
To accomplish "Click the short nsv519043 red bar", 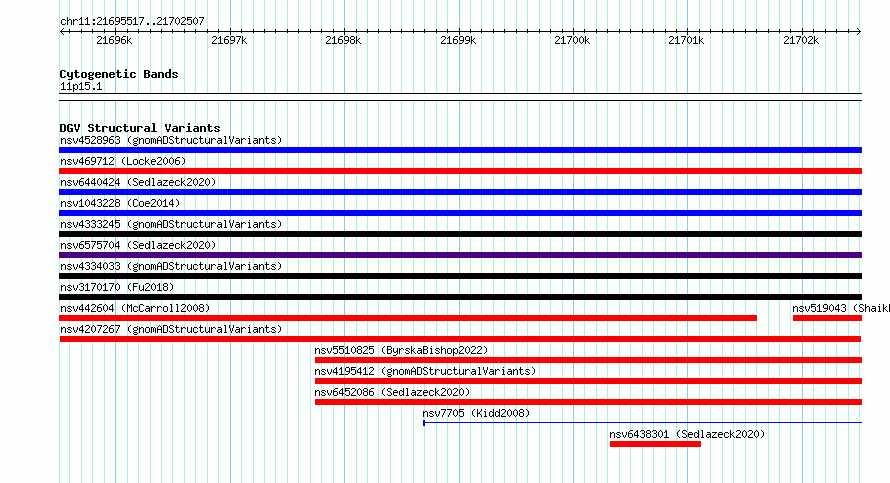I will click(828, 318).
